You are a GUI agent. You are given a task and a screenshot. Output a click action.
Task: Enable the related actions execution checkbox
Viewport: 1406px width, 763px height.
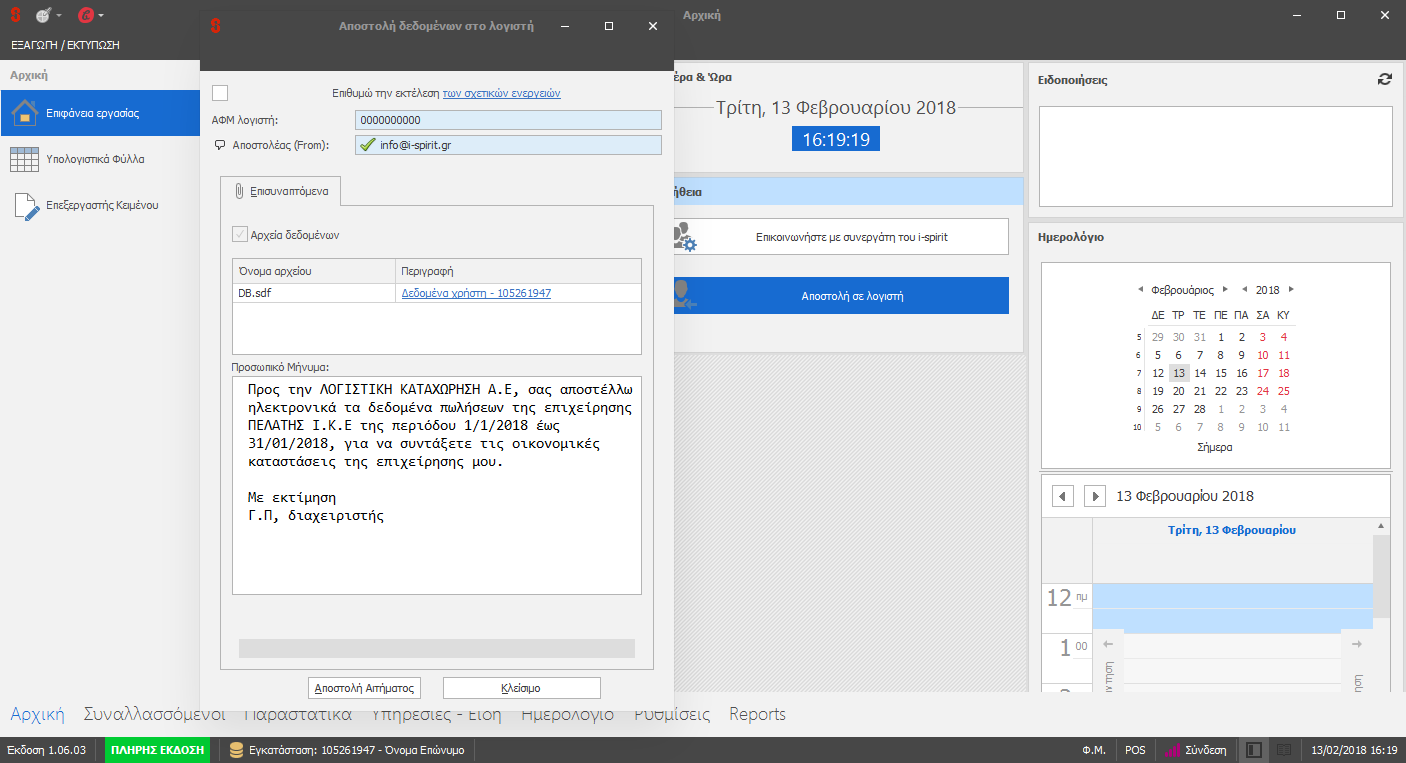[220, 93]
